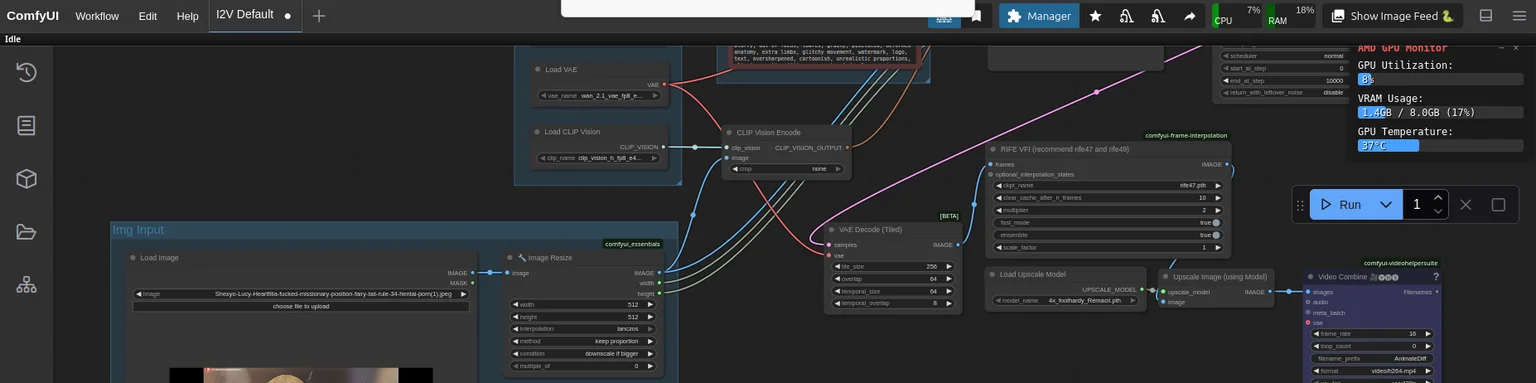This screenshot has height=383, width=1536.
Task: Grab the Run toolbar drag handle
Action: pyautogui.click(x=1300, y=205)
